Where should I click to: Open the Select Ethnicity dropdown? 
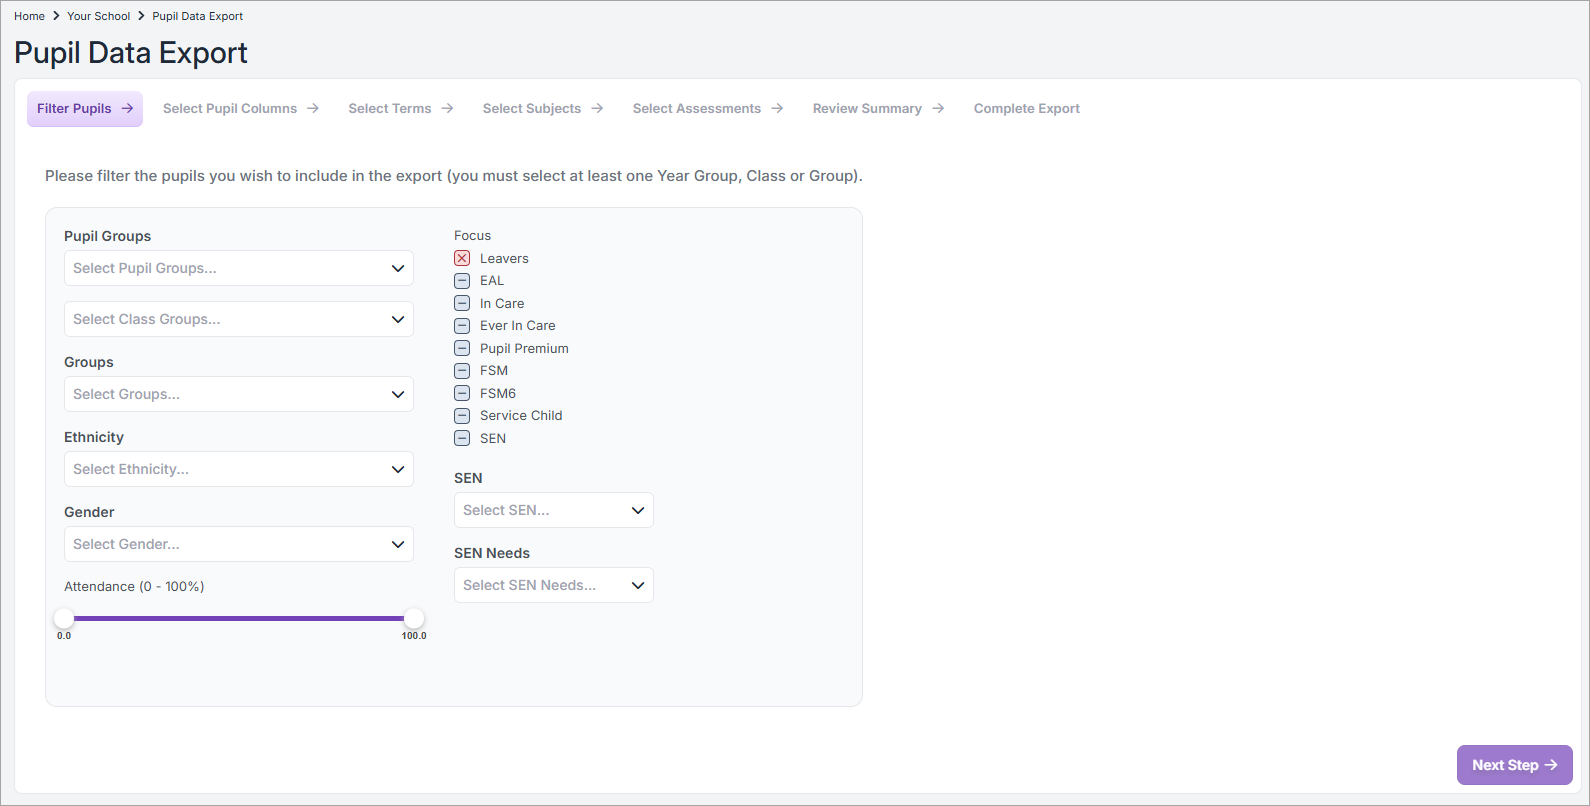pos(238,469)
